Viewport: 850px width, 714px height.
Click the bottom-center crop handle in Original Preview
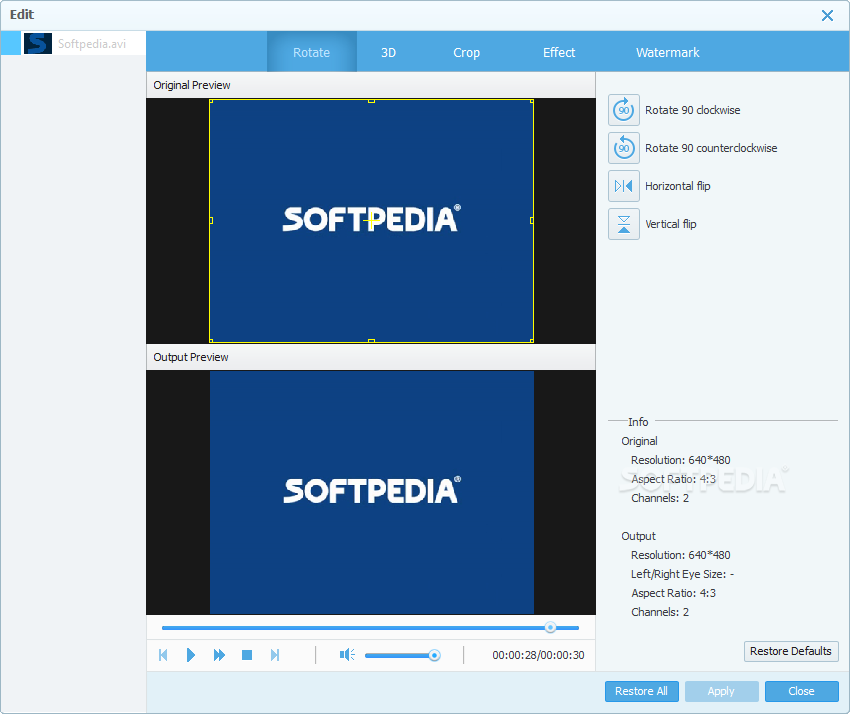coord(371,341)
